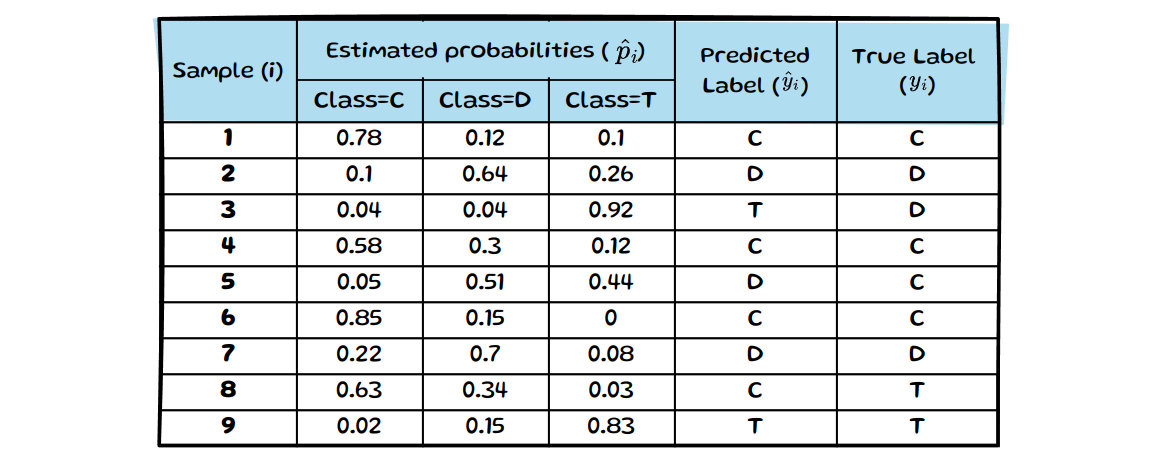The height and width of the screenshot is (467, 1151).
Task: Select sample number 4 cell
Action: (228, 246)
